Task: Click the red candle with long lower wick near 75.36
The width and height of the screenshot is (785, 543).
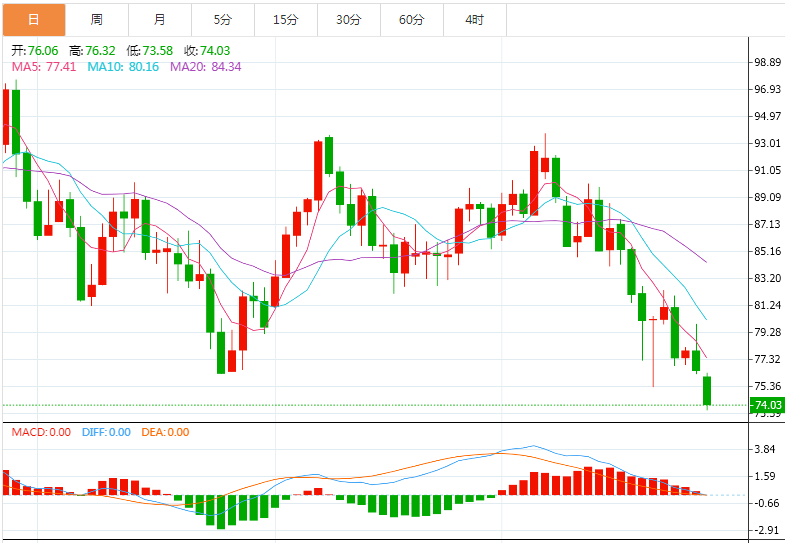Action: click(x=653, y=352)
